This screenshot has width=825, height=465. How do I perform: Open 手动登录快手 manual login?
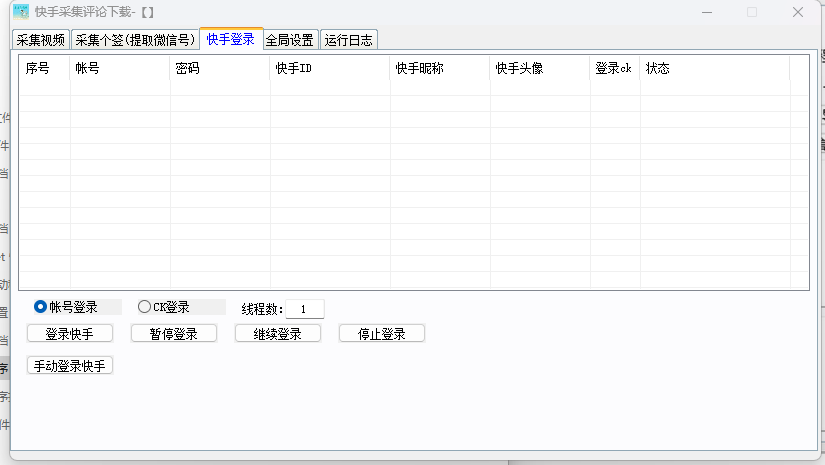(x=70, y=366)
